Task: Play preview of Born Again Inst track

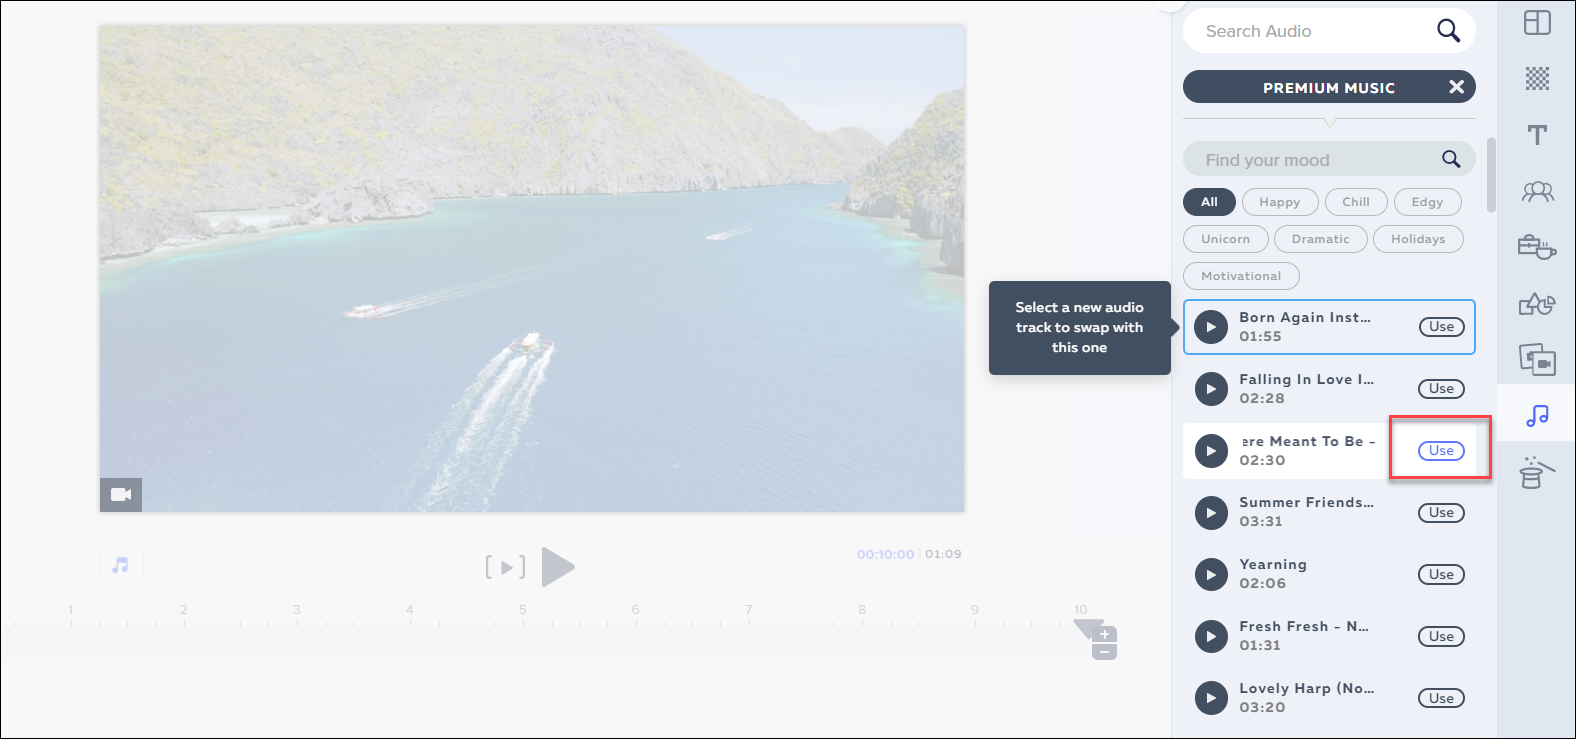Action: tap(1211, 327)
